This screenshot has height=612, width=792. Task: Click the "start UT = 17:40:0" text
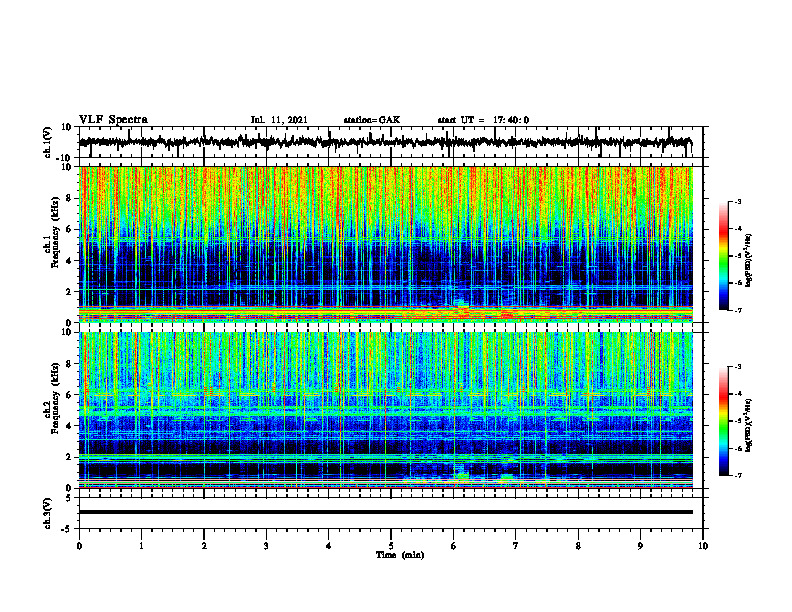pyautogui.click(x=483, y=120)
